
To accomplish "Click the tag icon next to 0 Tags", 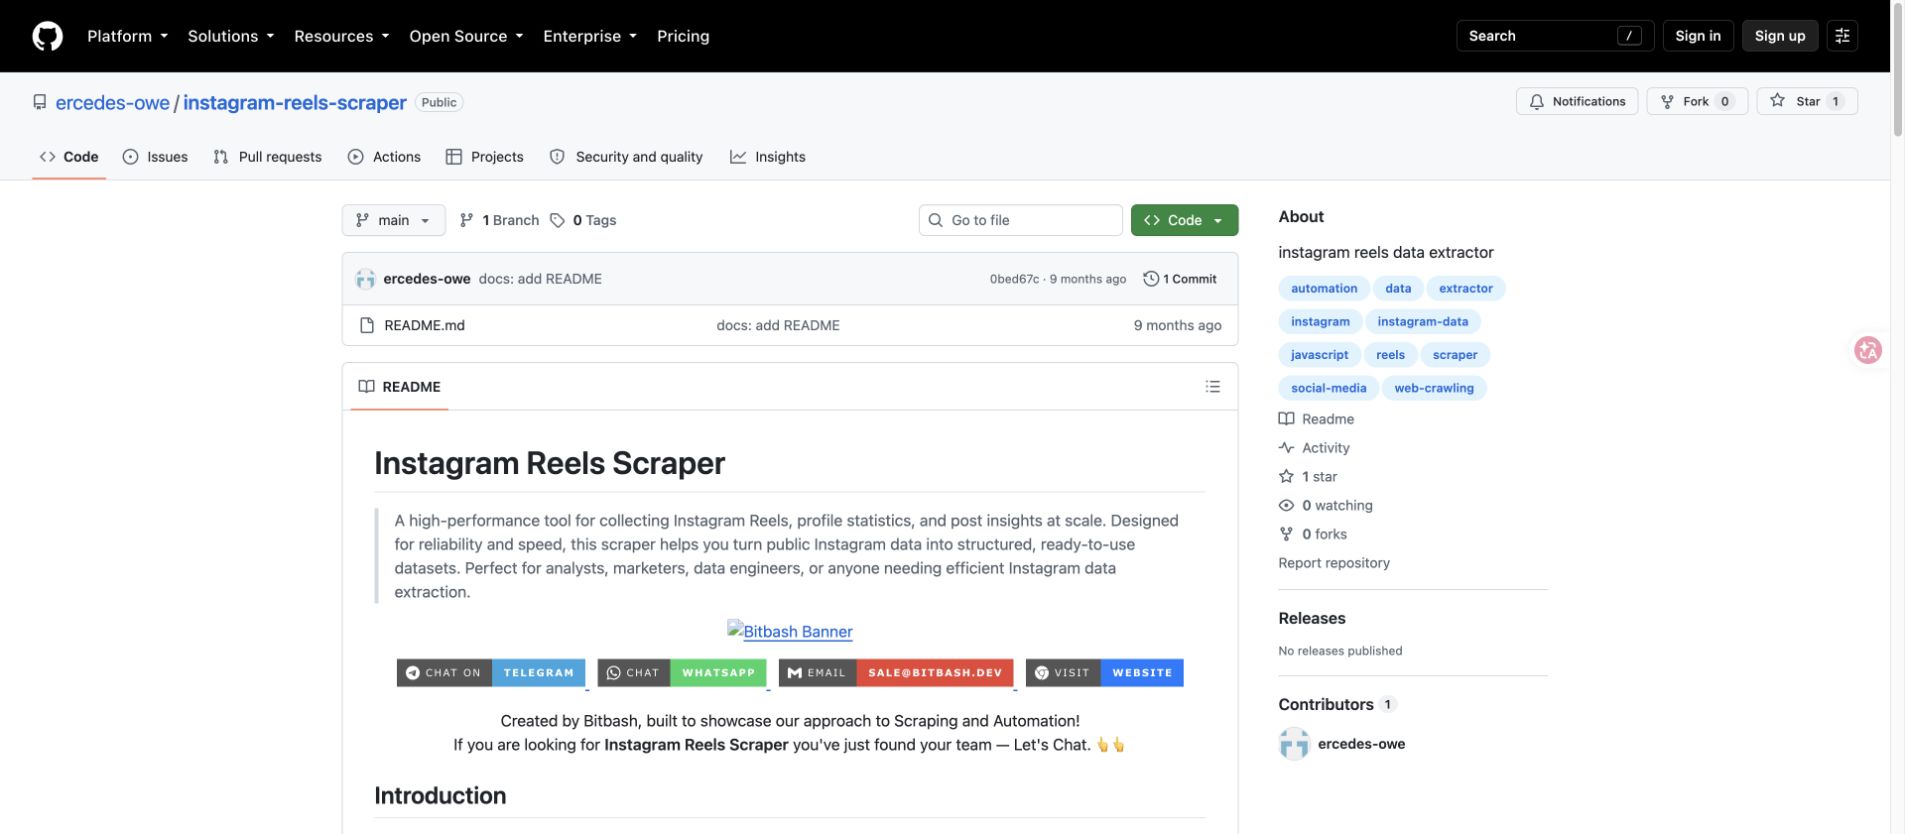I will 557,220.
